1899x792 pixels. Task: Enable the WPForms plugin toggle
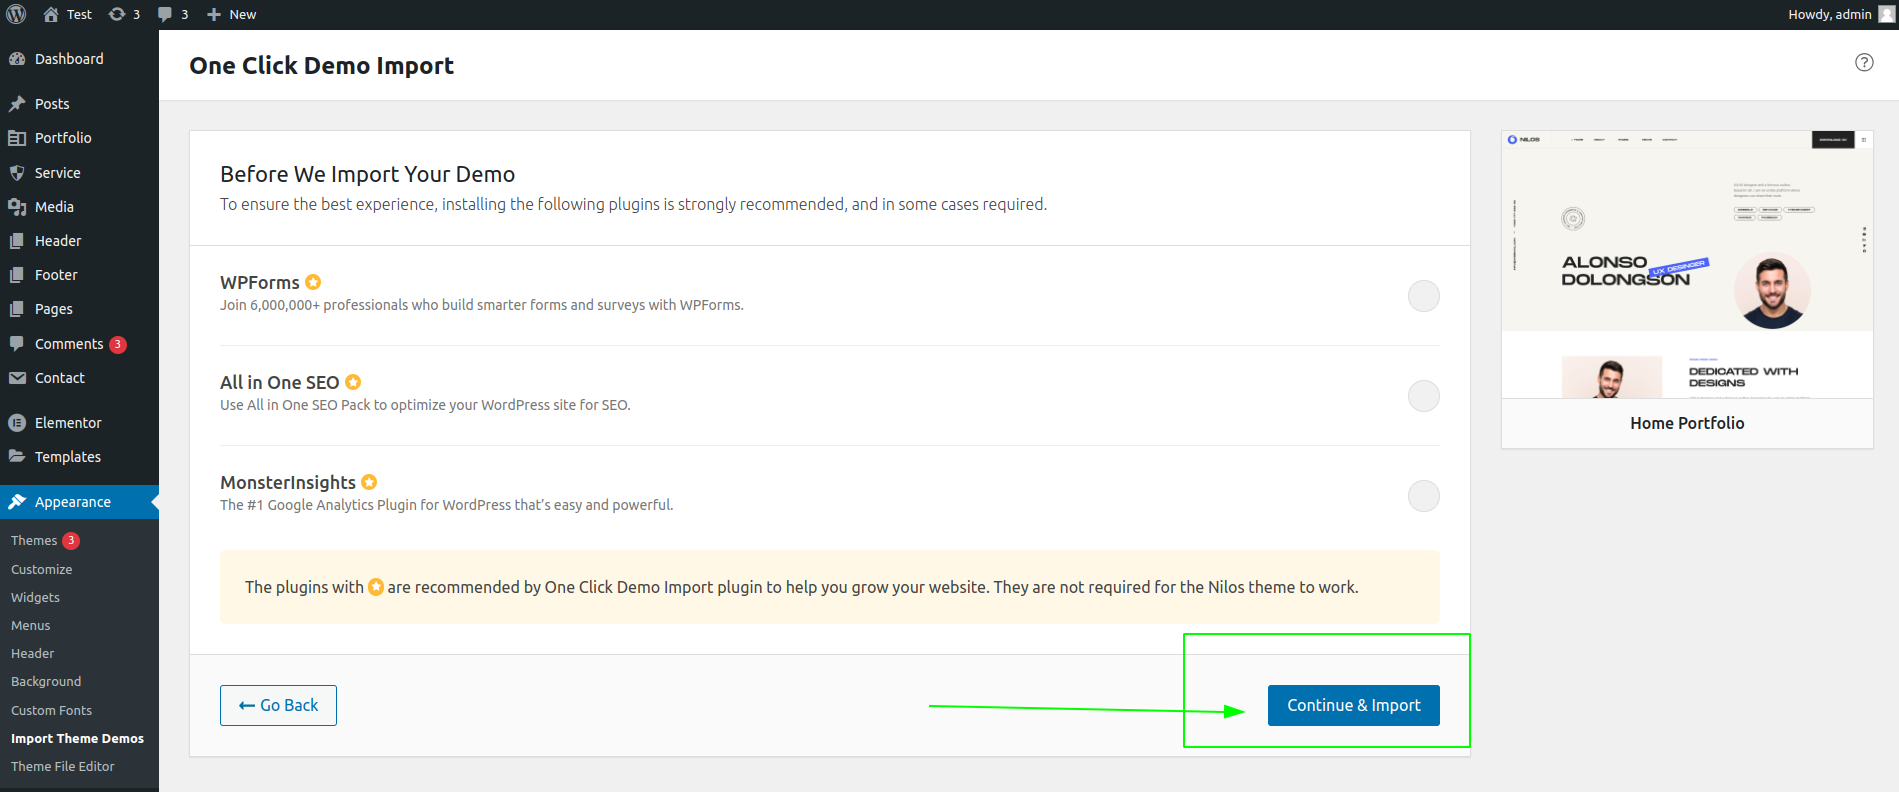tap(1424, 296)
